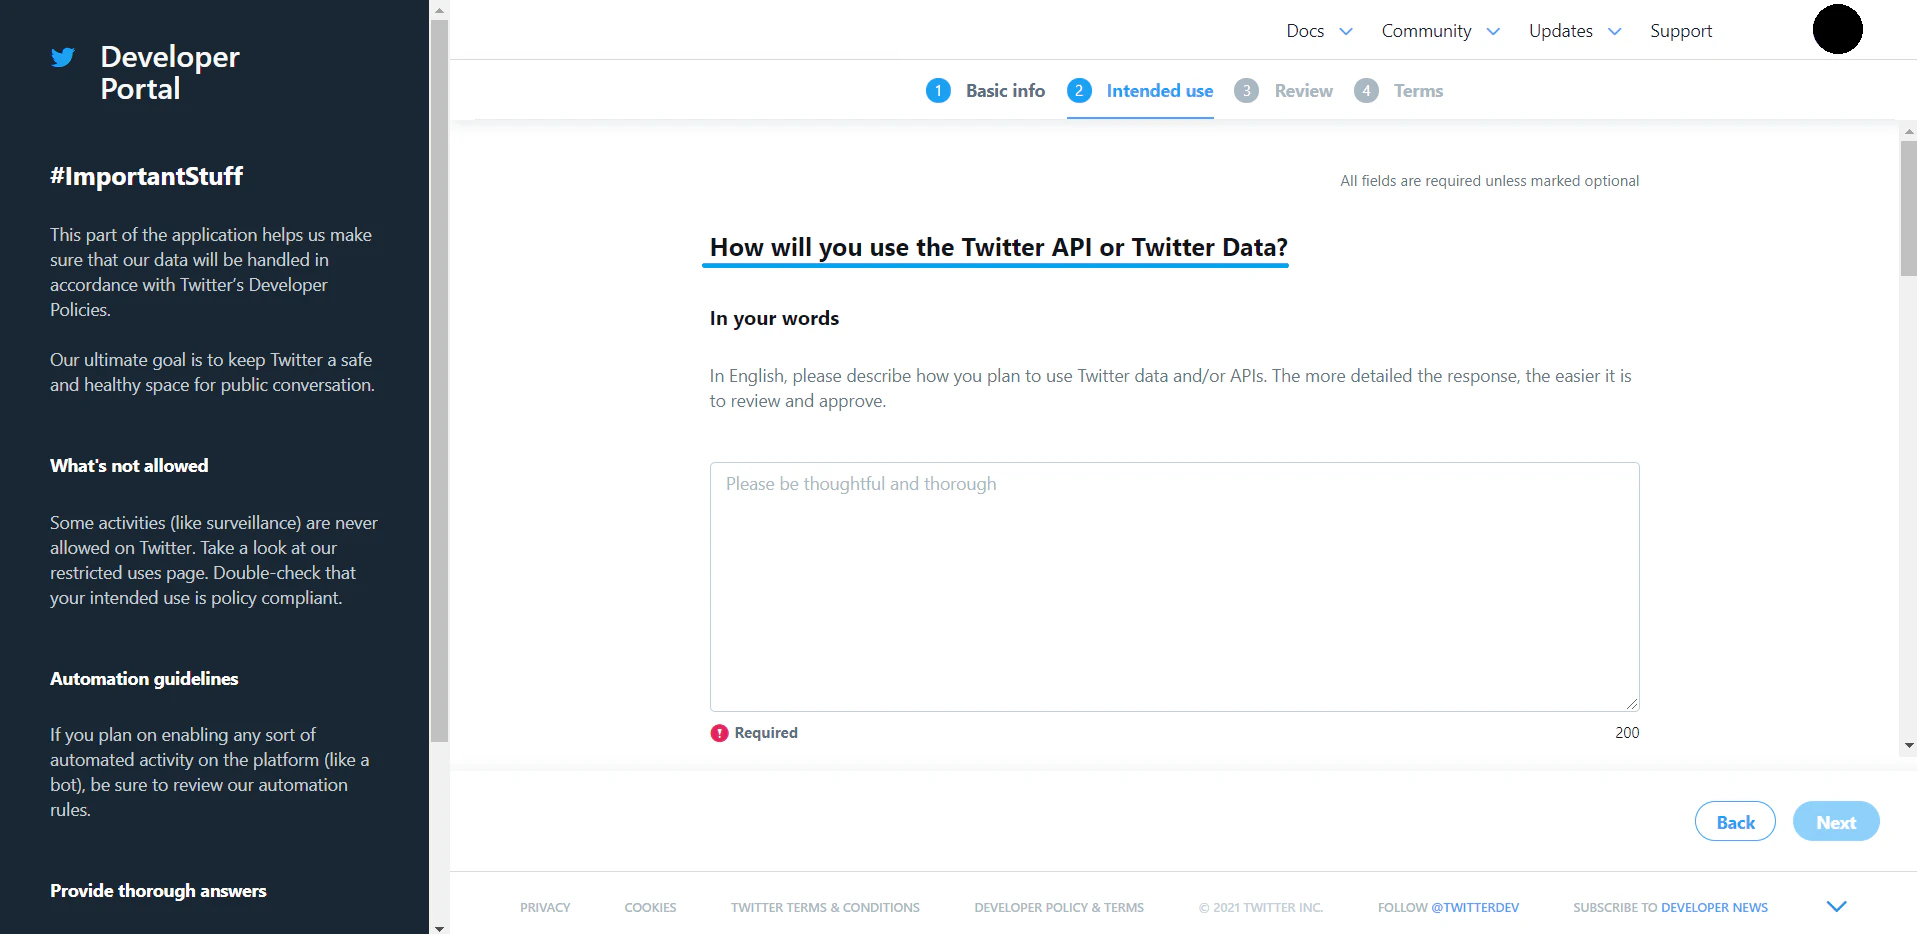This screenshot has width=1917, height=934.
Task: Click the main form scrollbar thumb
Action: click(x=1908, y=208)
